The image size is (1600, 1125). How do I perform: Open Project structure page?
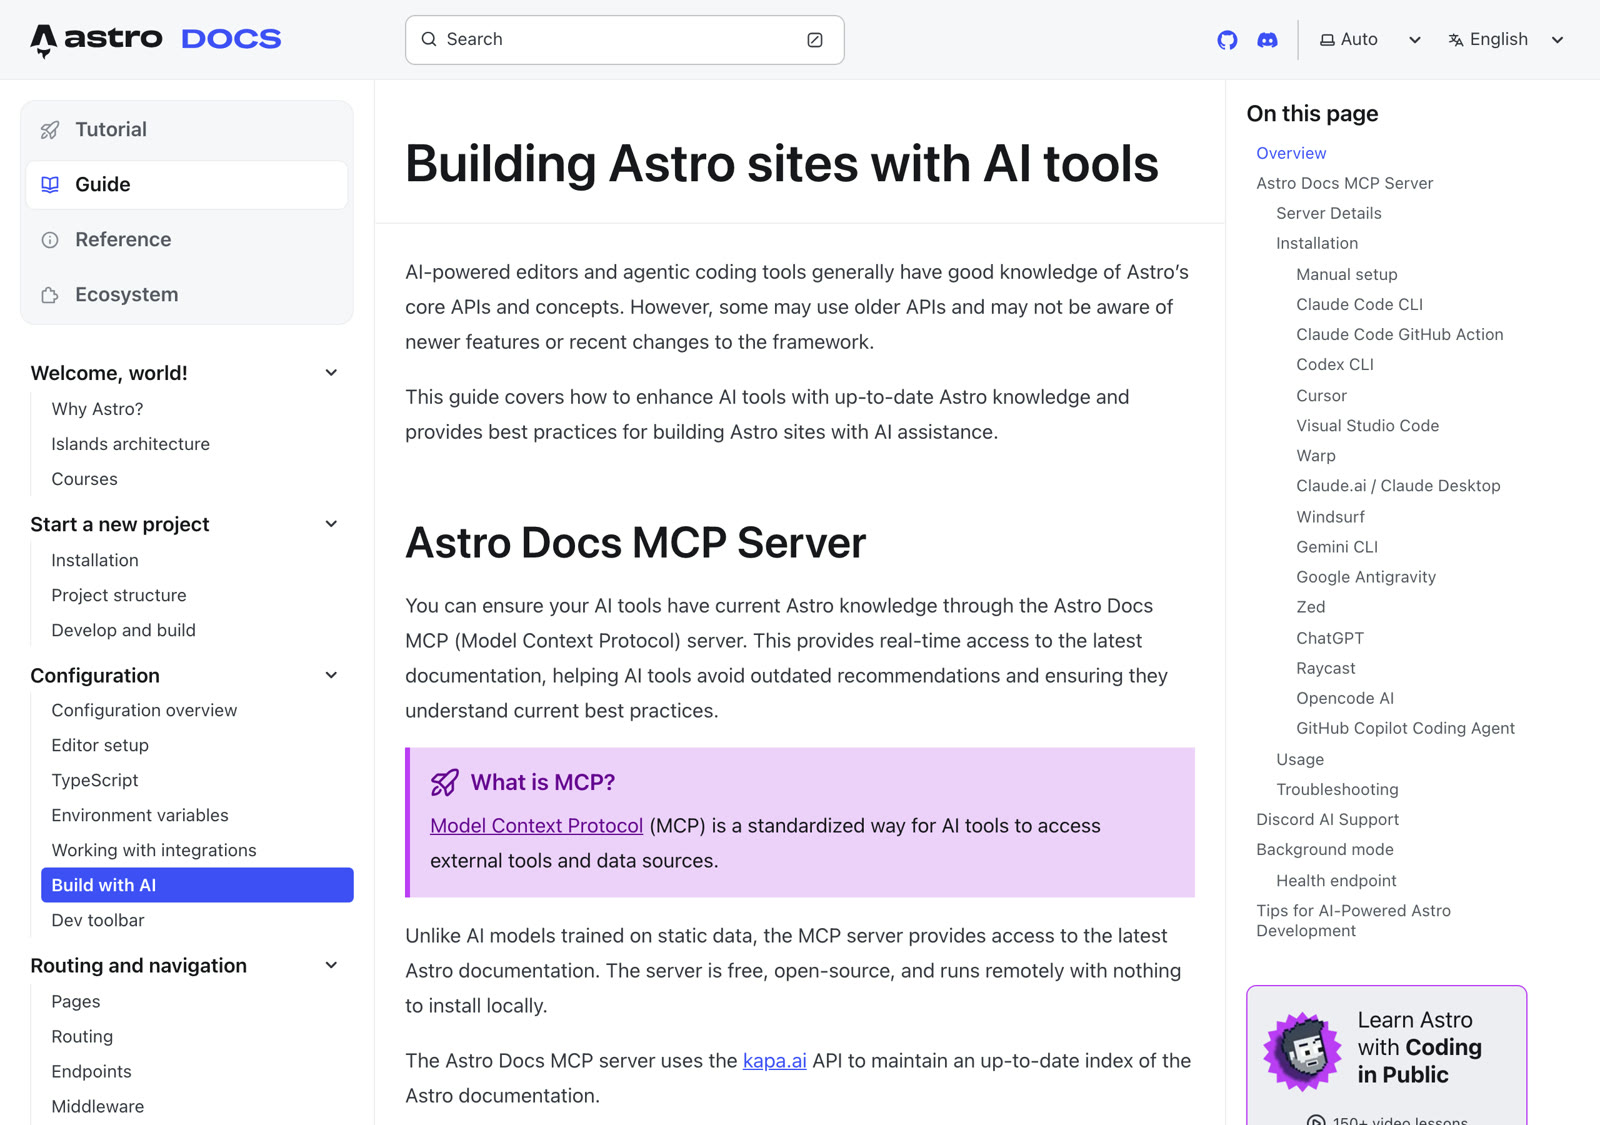(x=119, y=595)
